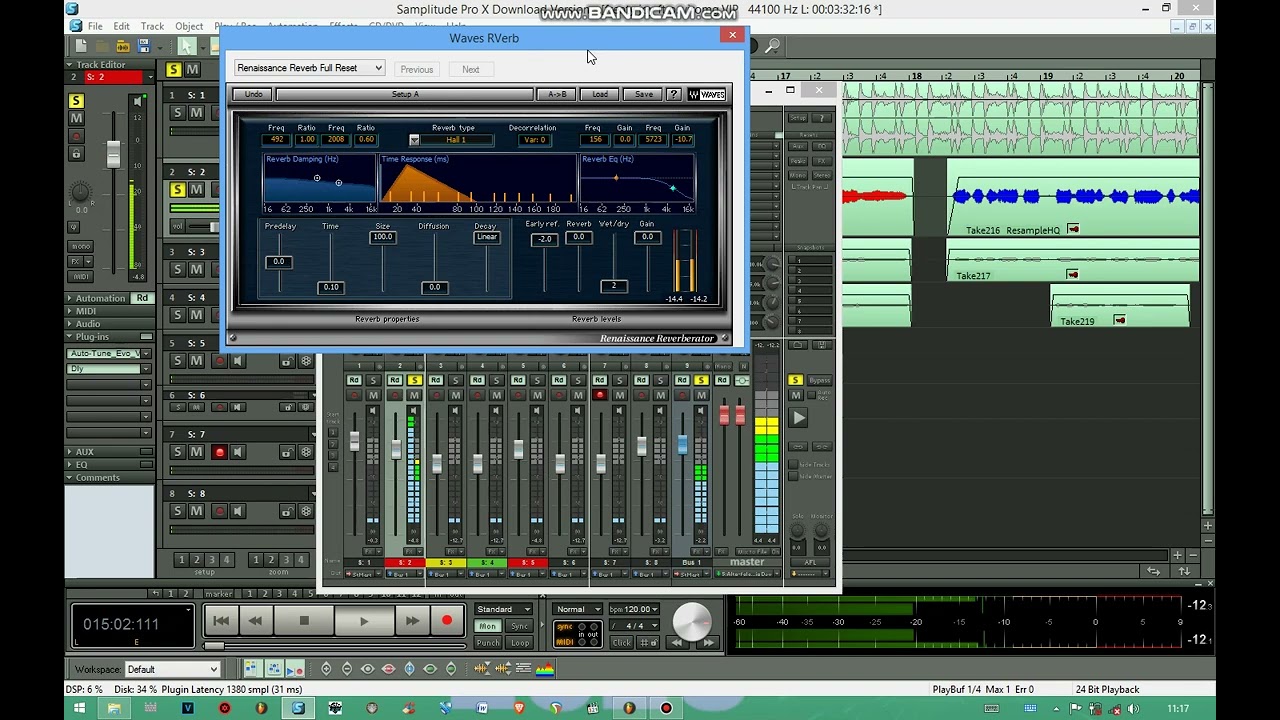Click the reverb Time slider handle showing 0.10

pos(330,287)
